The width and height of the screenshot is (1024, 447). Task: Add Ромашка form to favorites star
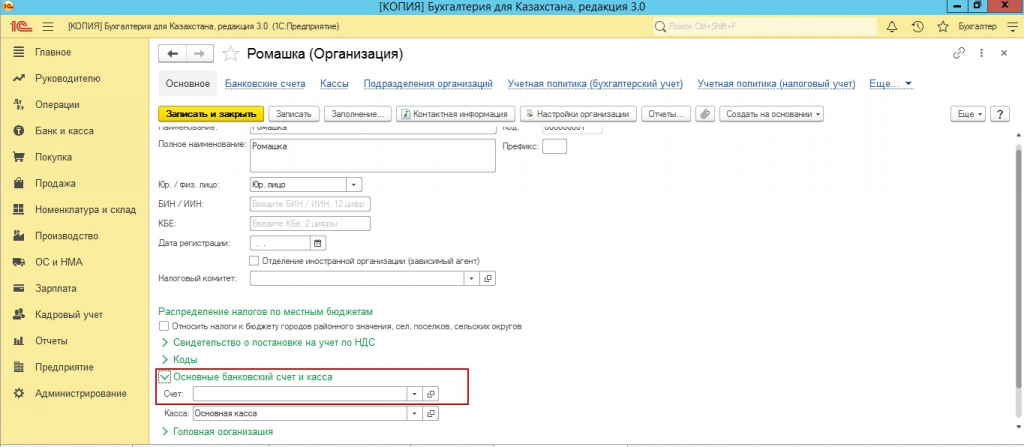pos(231,54)
